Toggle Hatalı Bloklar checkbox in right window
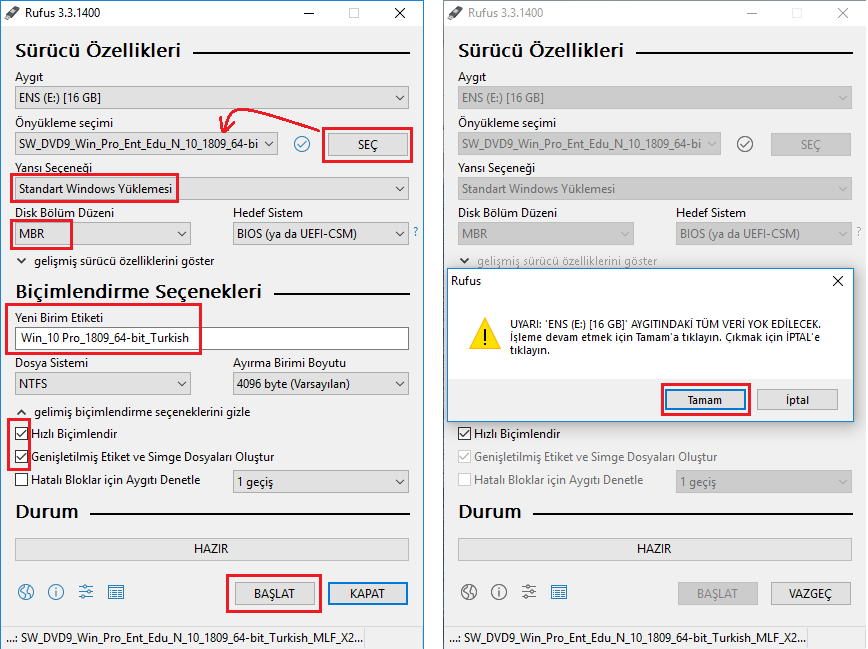Screen dimensions: 868x649 pyautogui.click(x=464, y=480)
